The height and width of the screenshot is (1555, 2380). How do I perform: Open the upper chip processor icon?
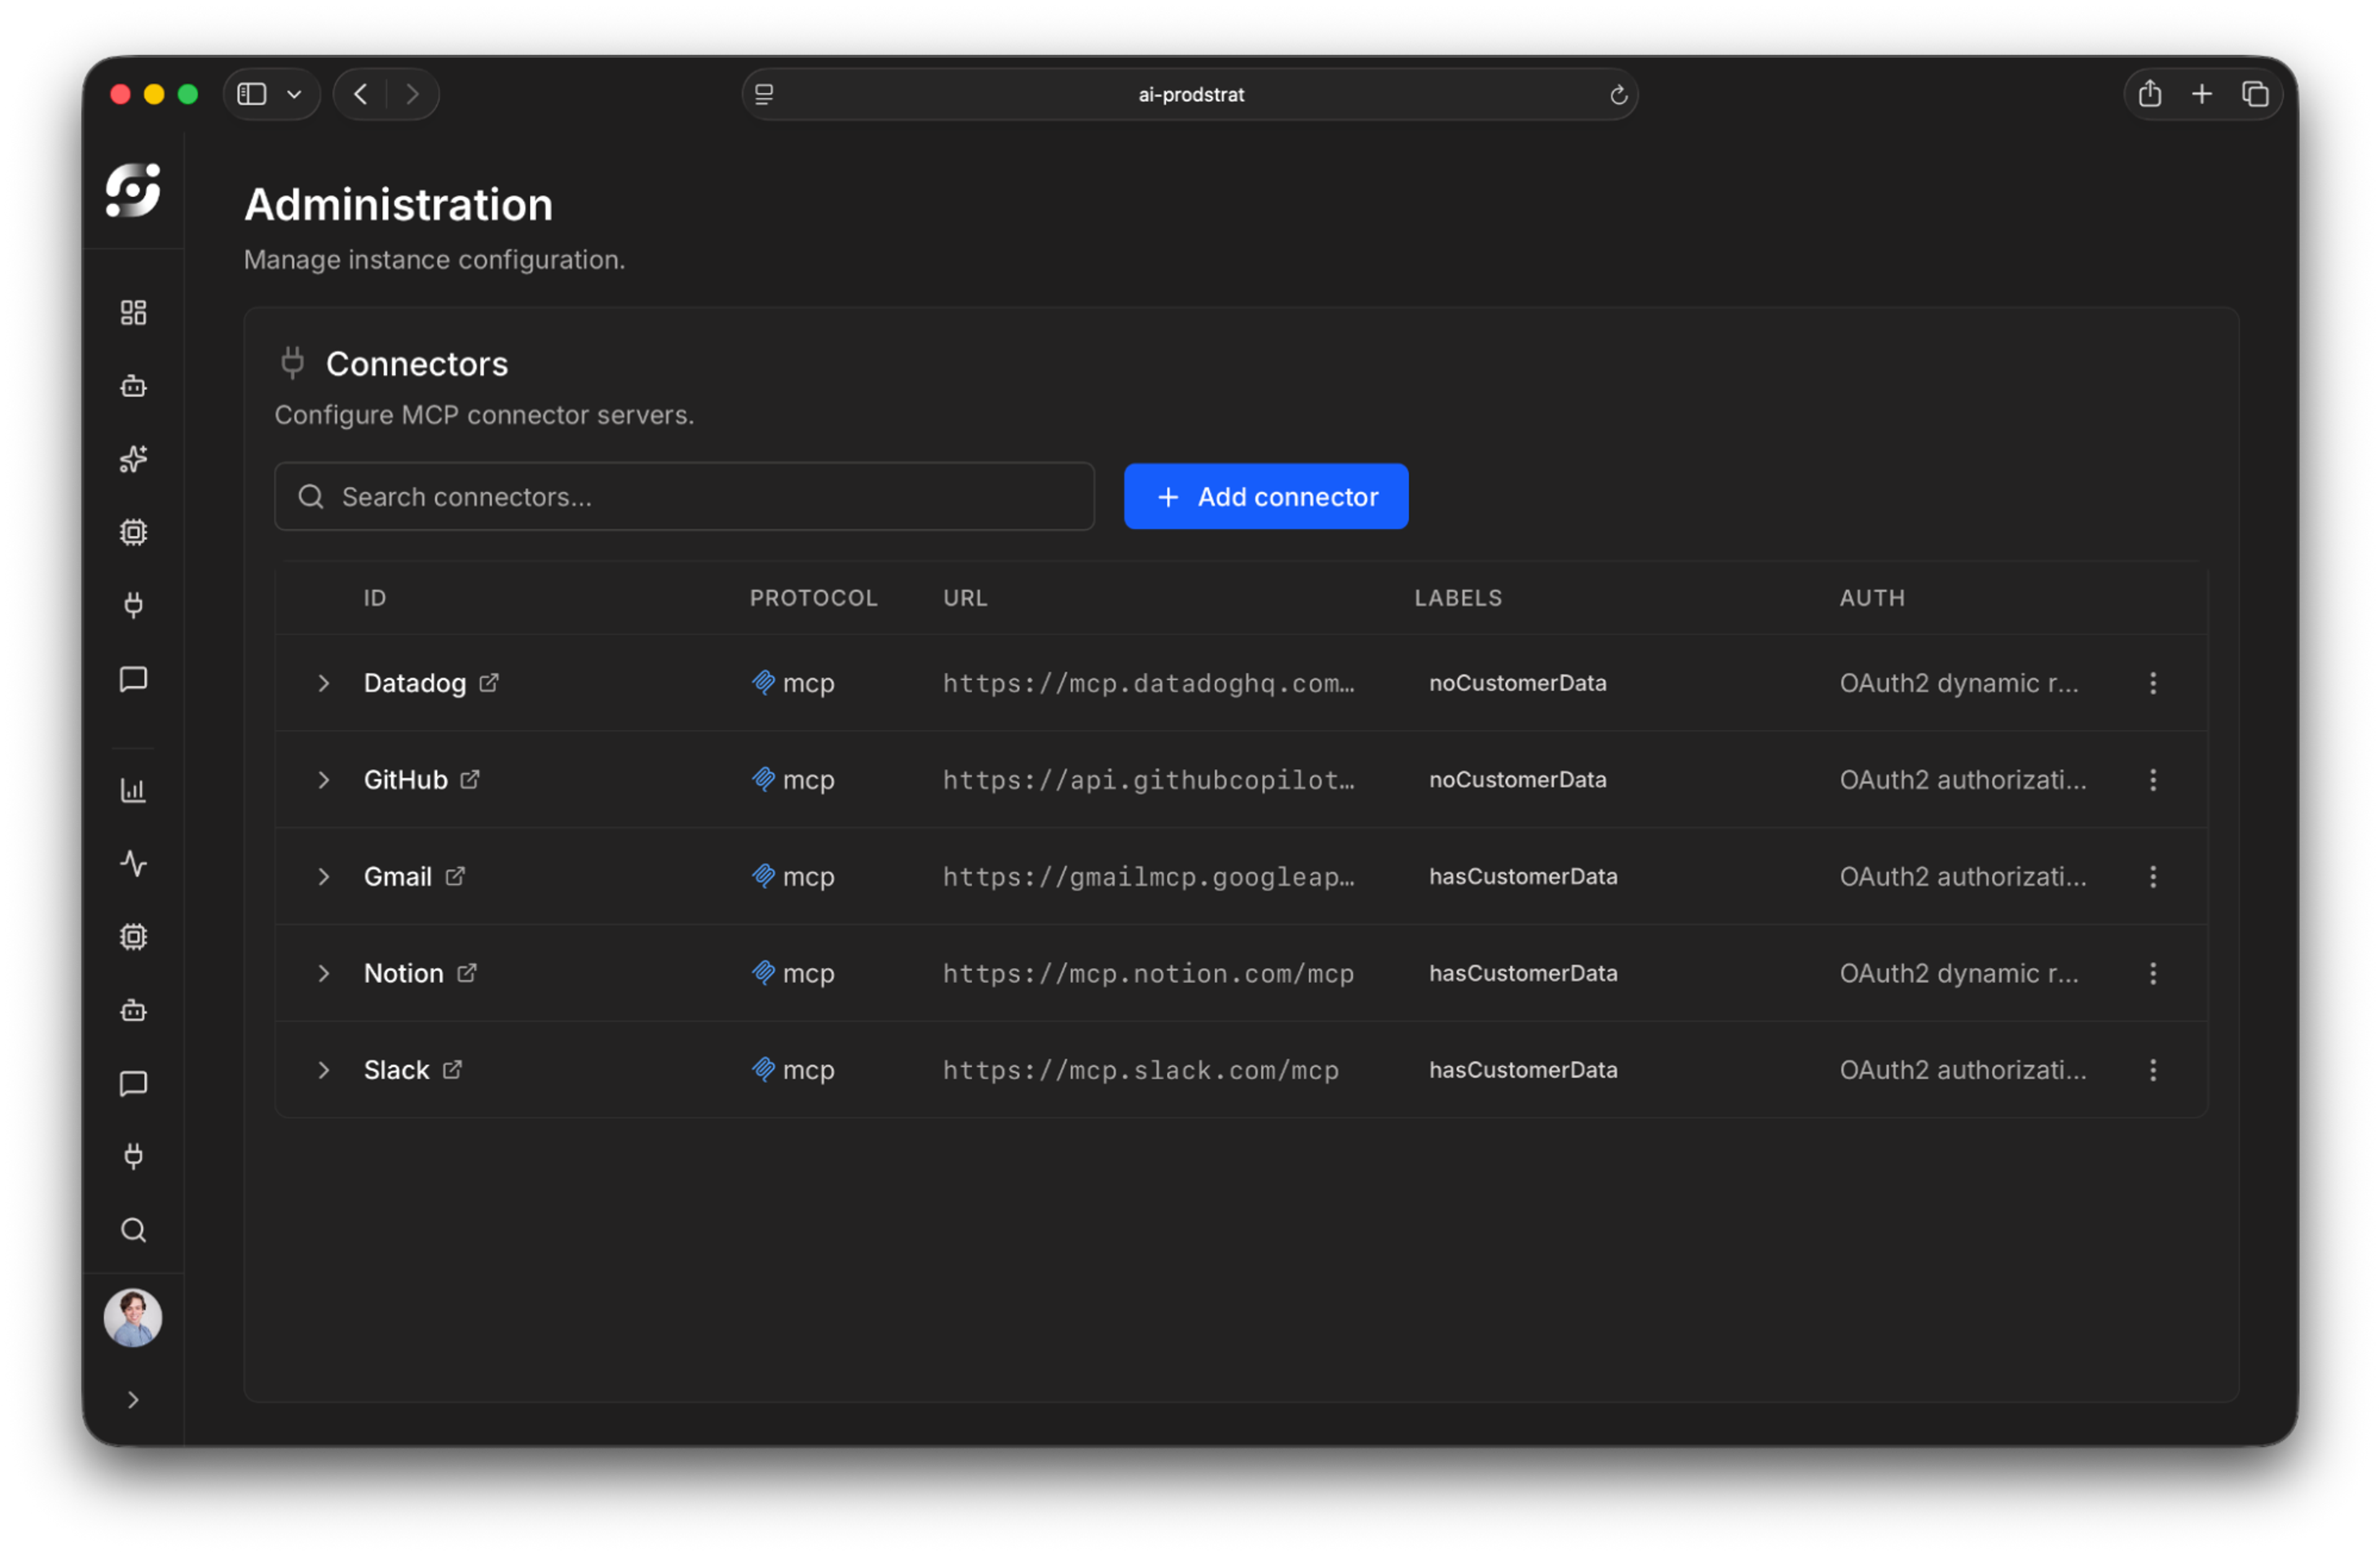pyautogui.click(x=133, y=532)
